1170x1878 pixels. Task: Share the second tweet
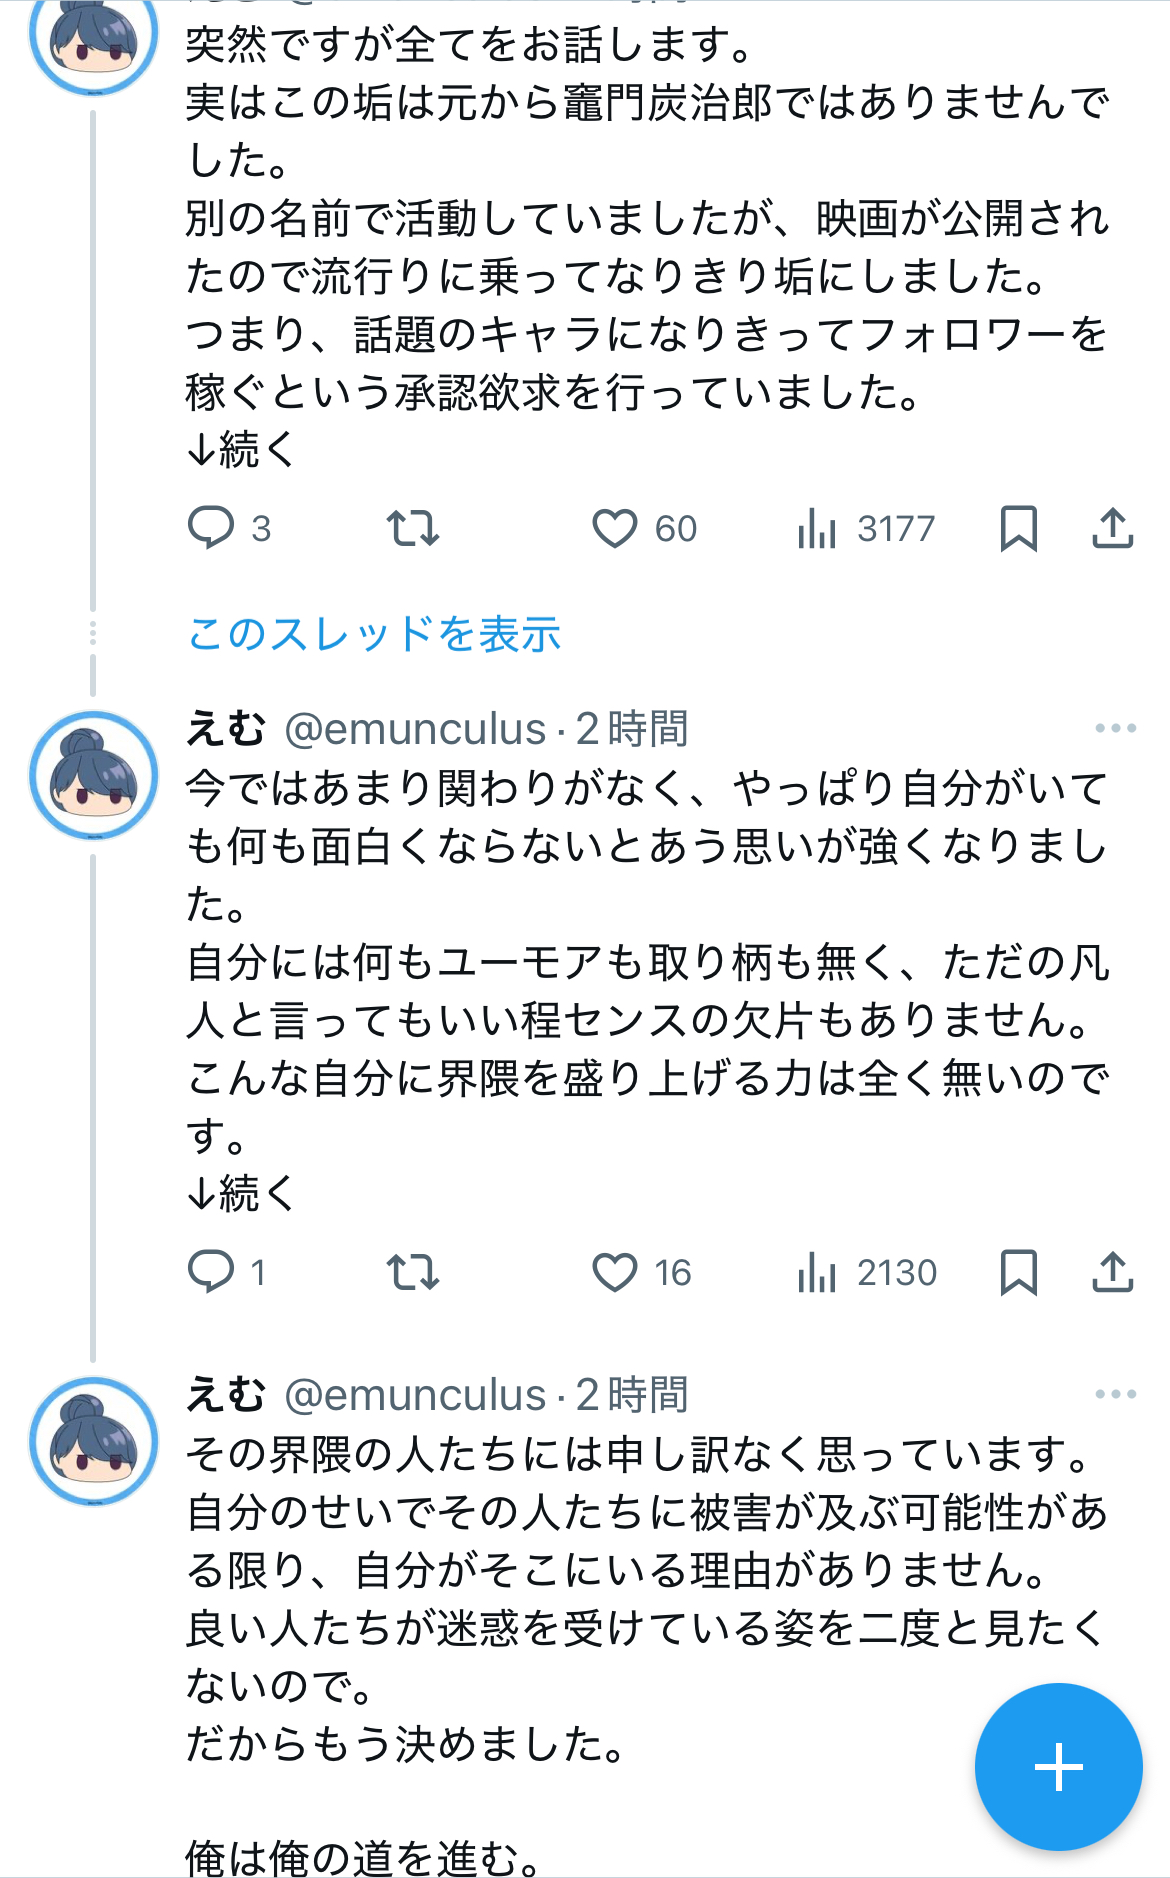[x=1112, y=1272]
